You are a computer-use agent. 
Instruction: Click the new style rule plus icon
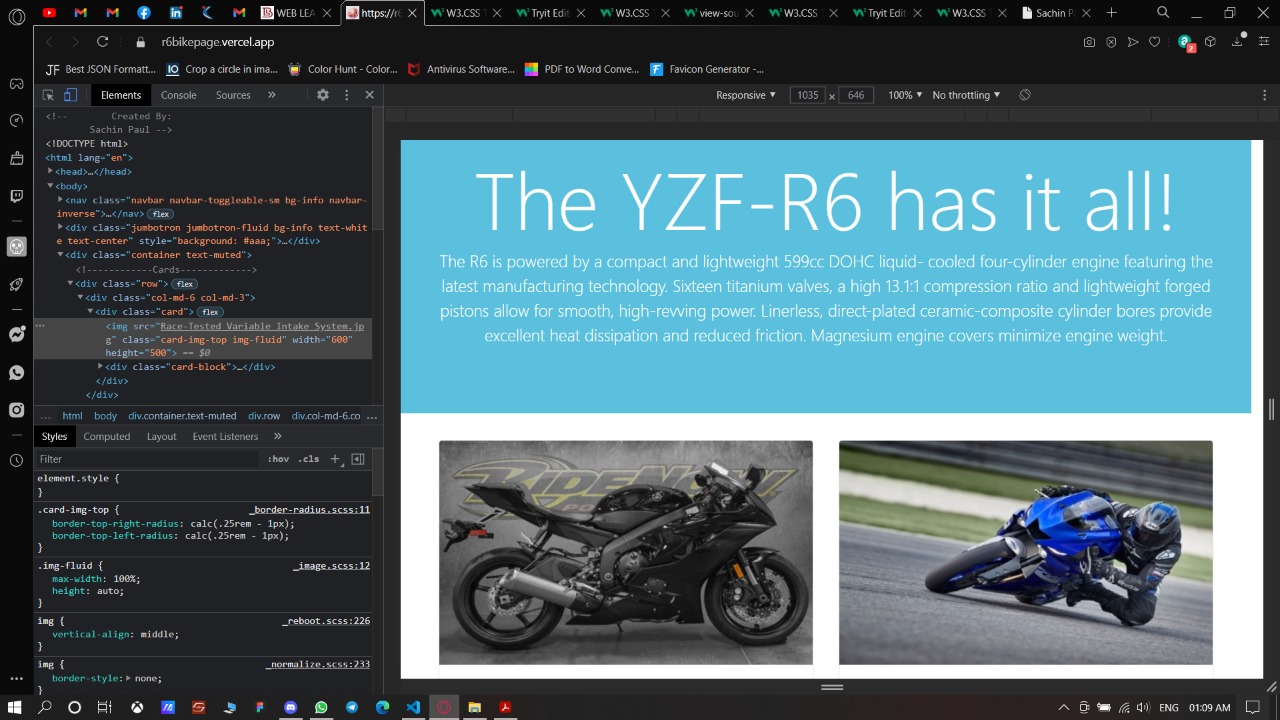335,459
